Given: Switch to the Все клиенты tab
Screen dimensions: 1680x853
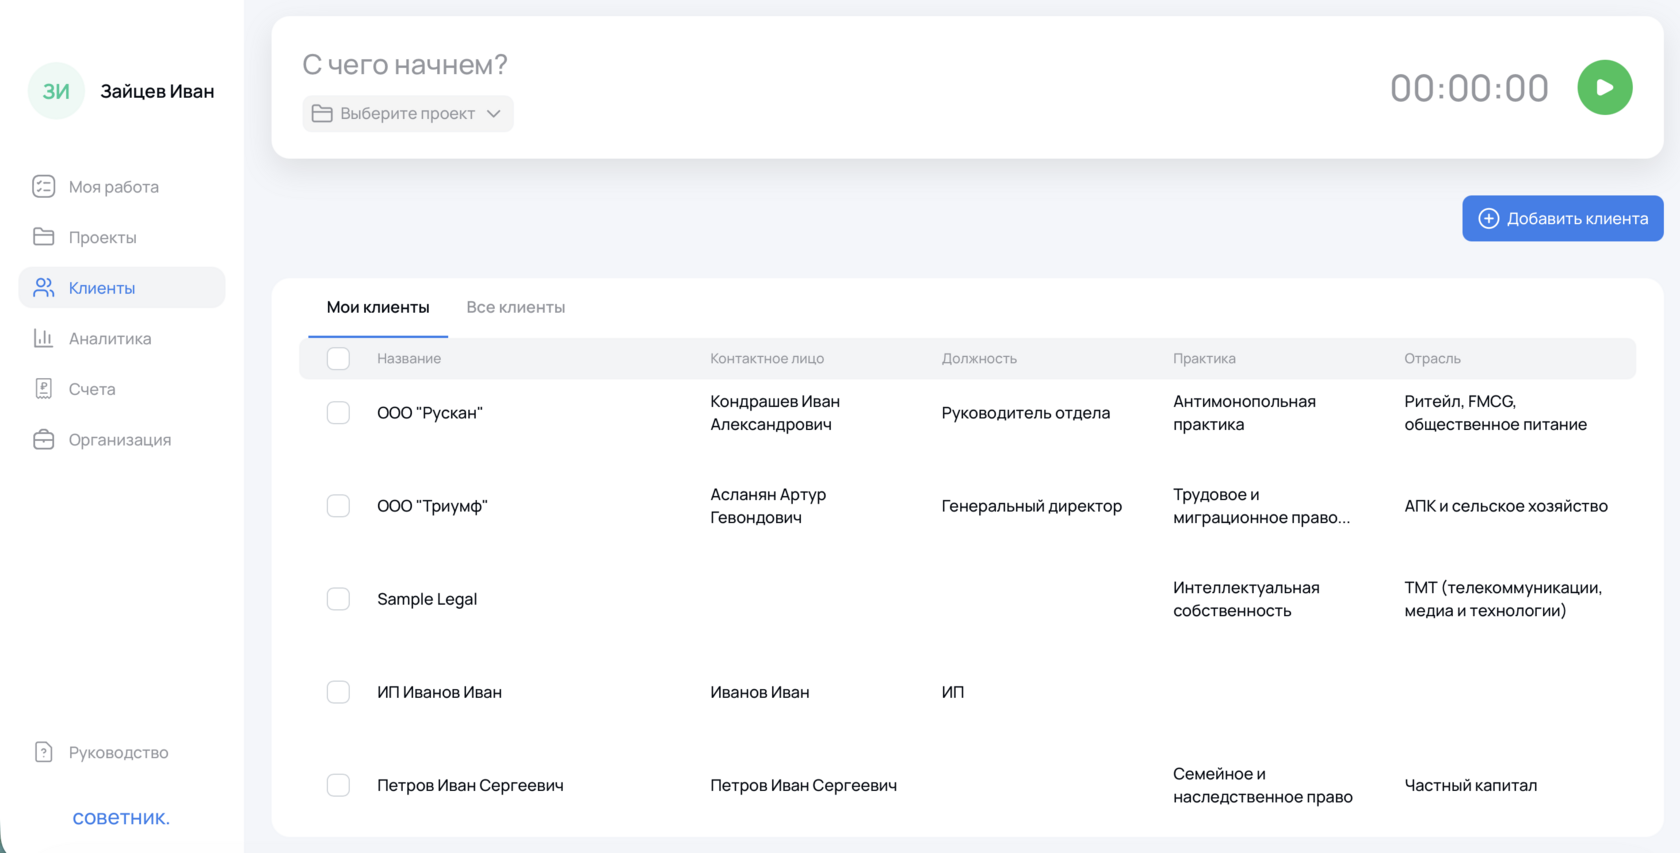Looking at the screenshot, I should tap(515, 307).
